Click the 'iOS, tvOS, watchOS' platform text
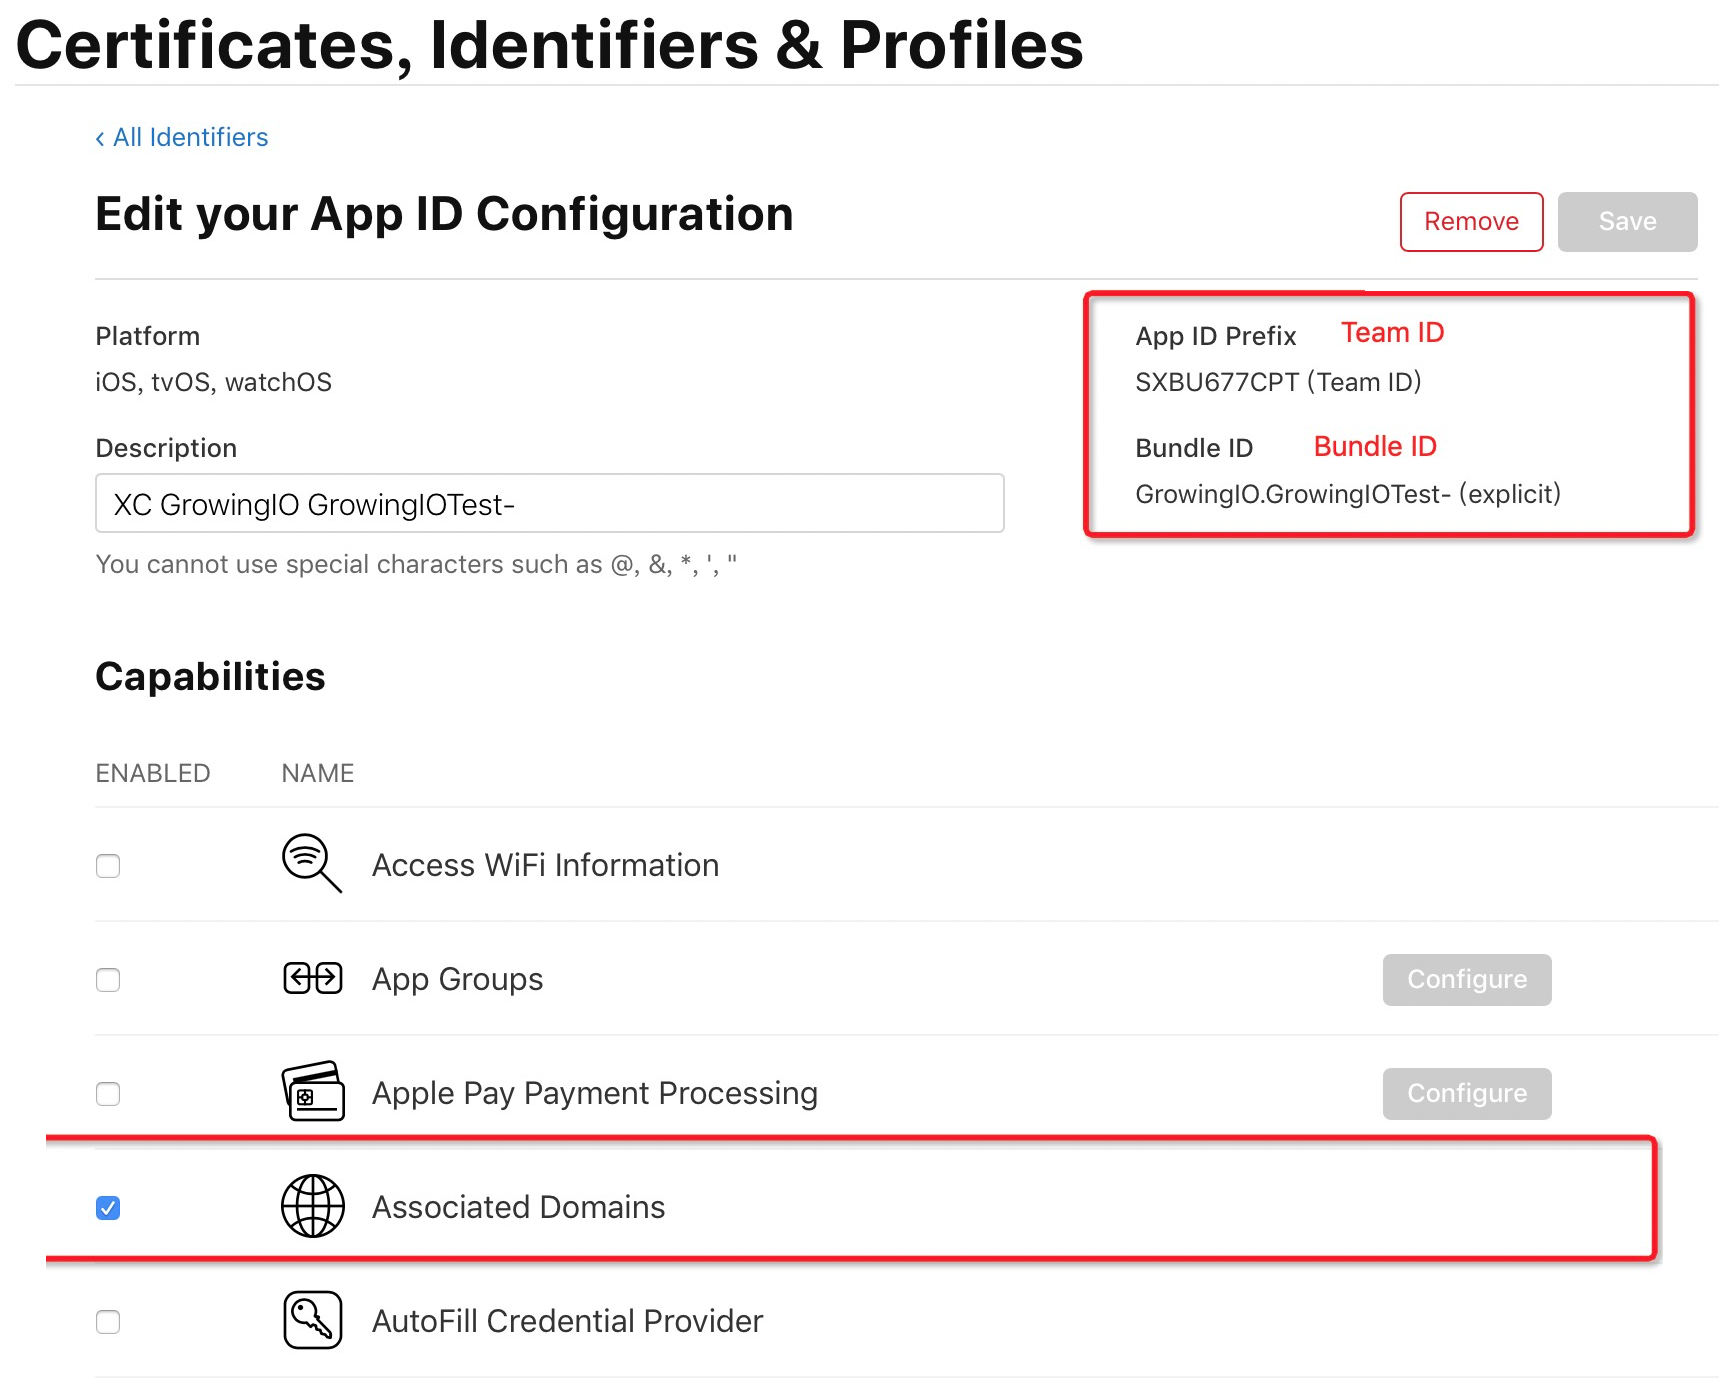Image resolution: width=1719 pixels, height=1386 pixels. (x=213, y=382)
